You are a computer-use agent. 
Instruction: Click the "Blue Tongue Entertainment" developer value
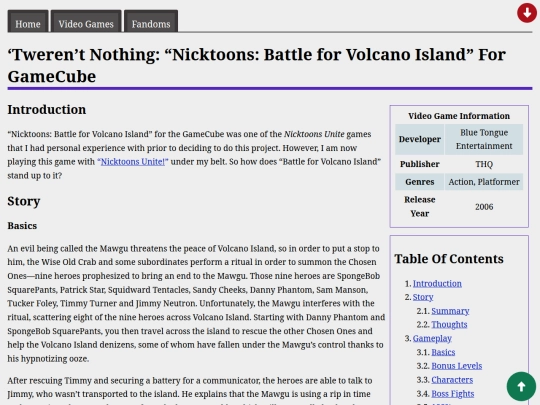pos(484,139)
